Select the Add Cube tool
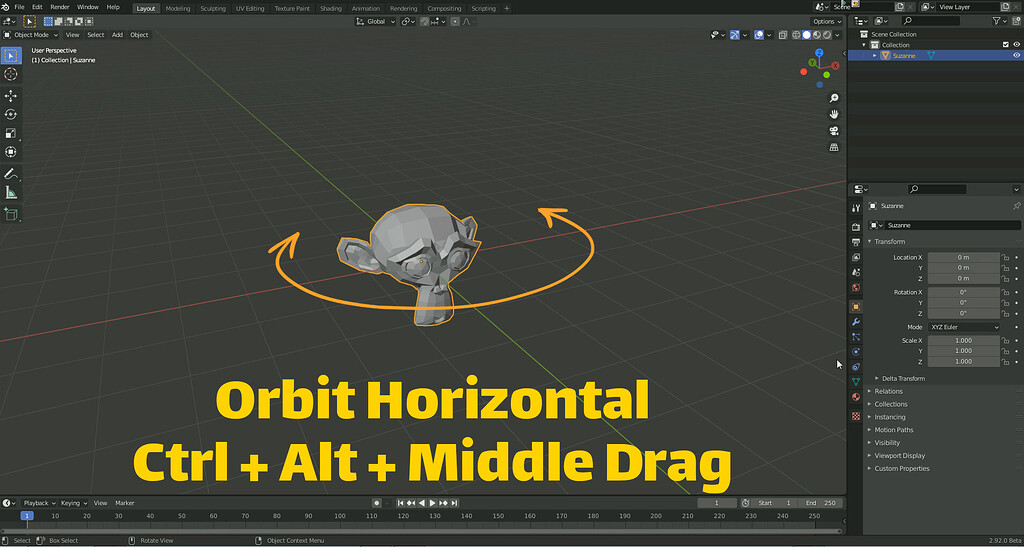Image resolution: width=1024 pixels, height=547 pixels. [x=10, y=213]
